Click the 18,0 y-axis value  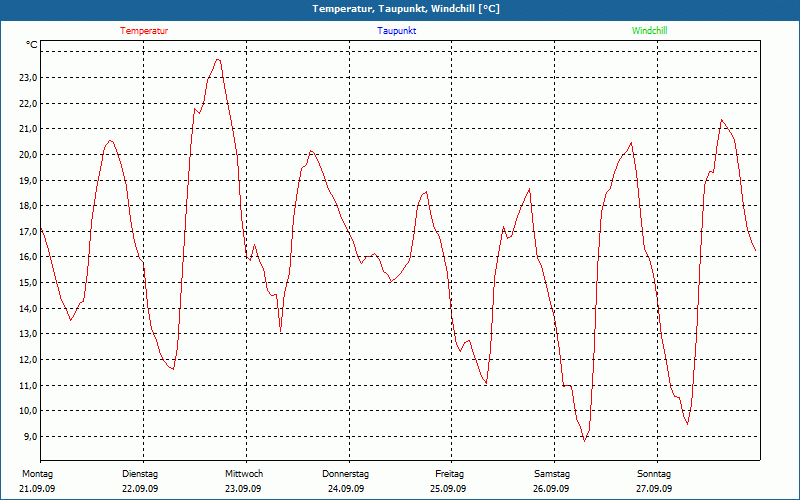coord(28,206)
